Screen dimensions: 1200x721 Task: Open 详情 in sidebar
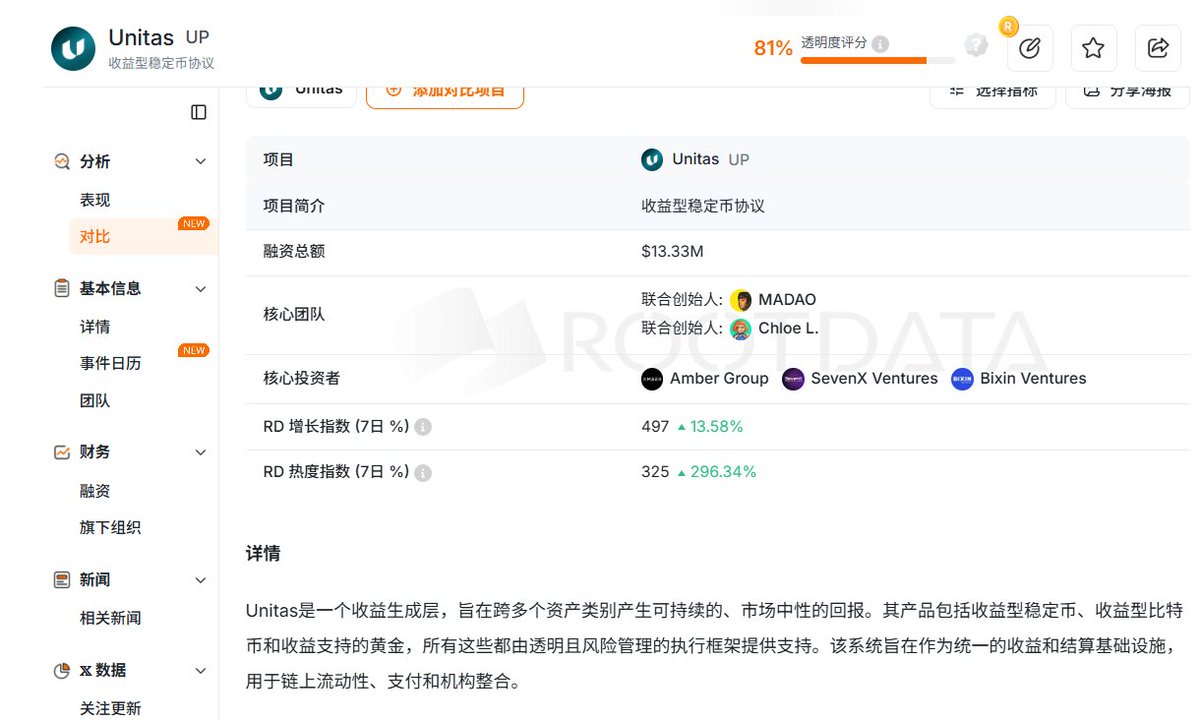(95, 327)
